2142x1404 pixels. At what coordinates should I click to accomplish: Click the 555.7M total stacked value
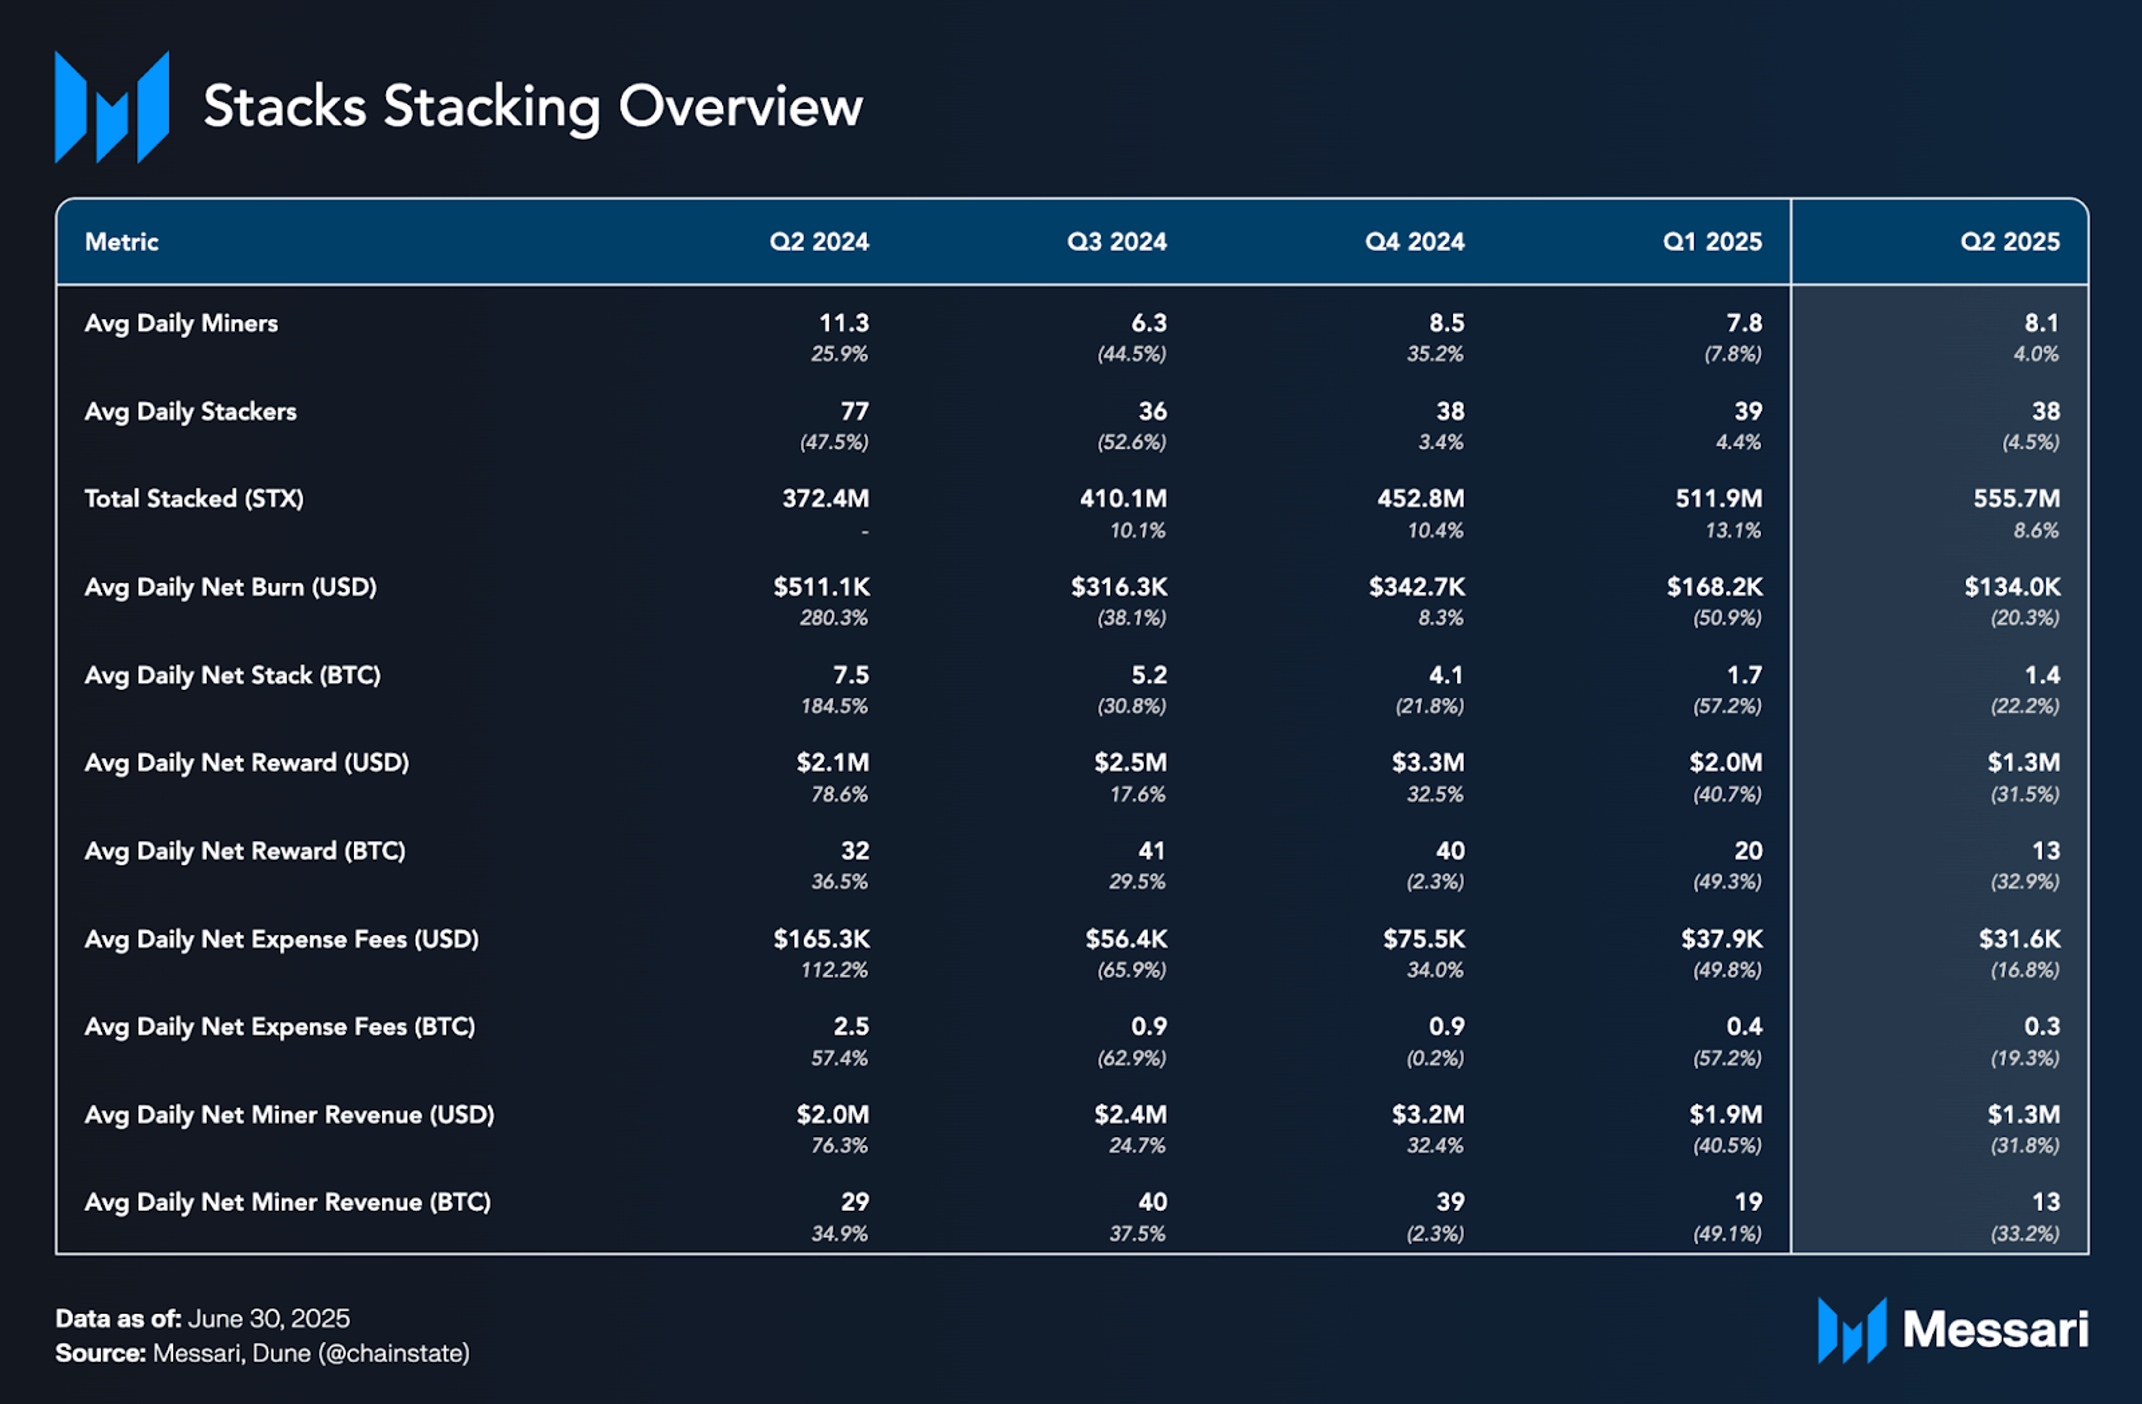click(2015, 499)
